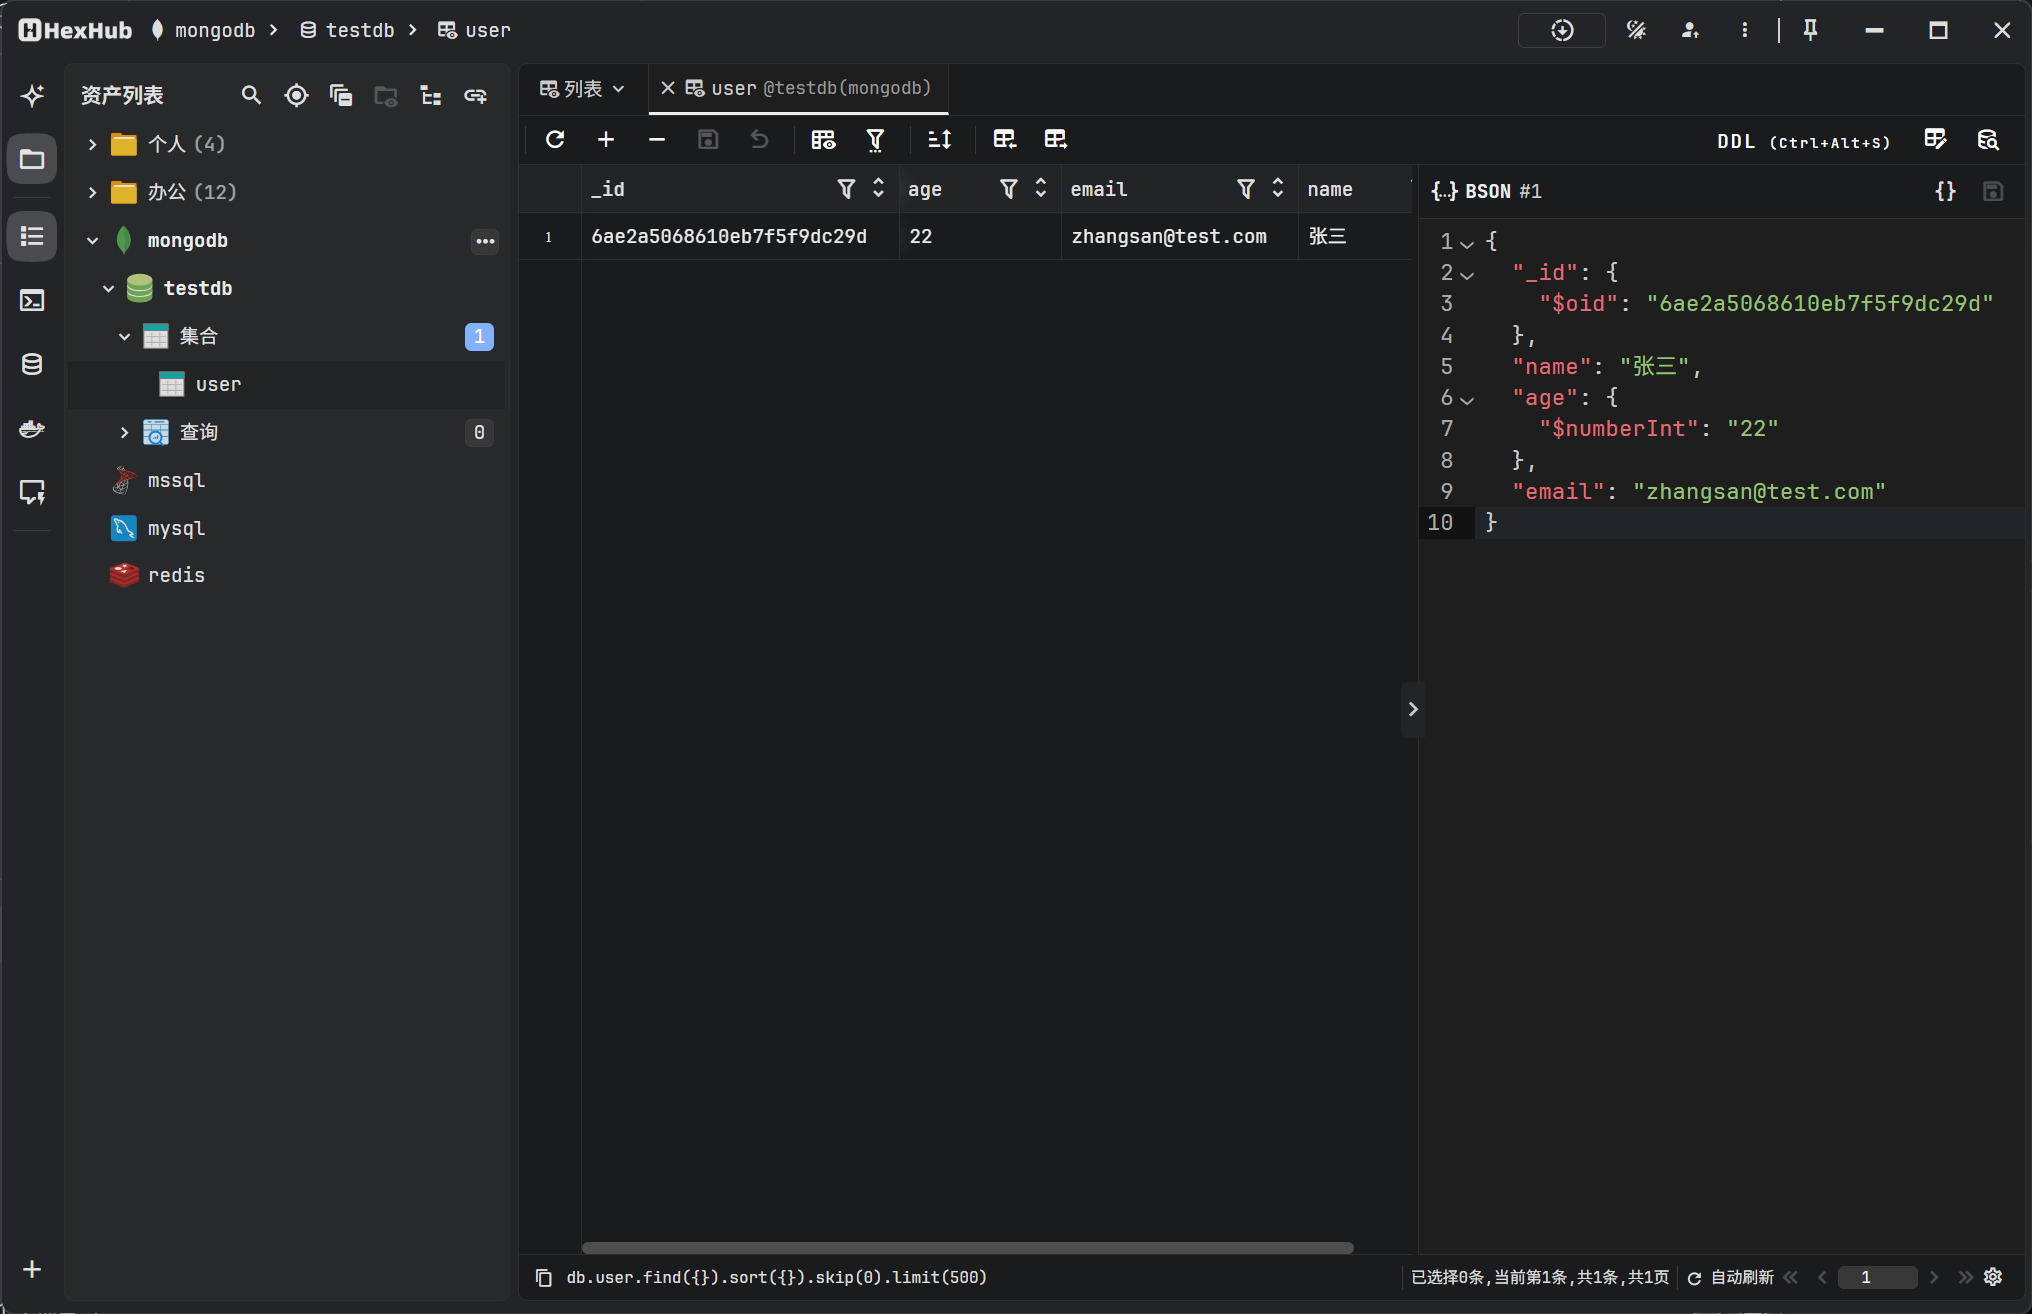Viewport: 2032px width, 1314px height.
Task: Open the vertical more menu in title bar
Action: (x=1744, y=30)
